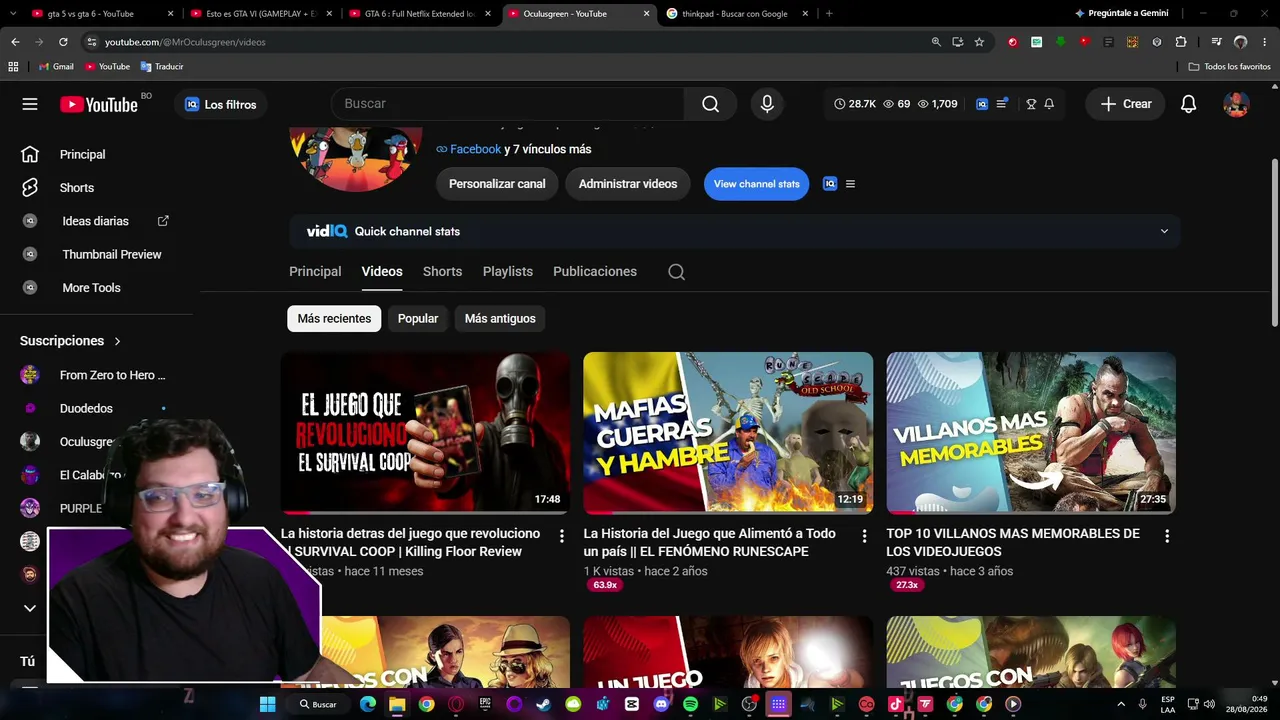Open the Chrome media controls icon
1280x720 pixels.
pyautogui.click(x=1216, y=42)
